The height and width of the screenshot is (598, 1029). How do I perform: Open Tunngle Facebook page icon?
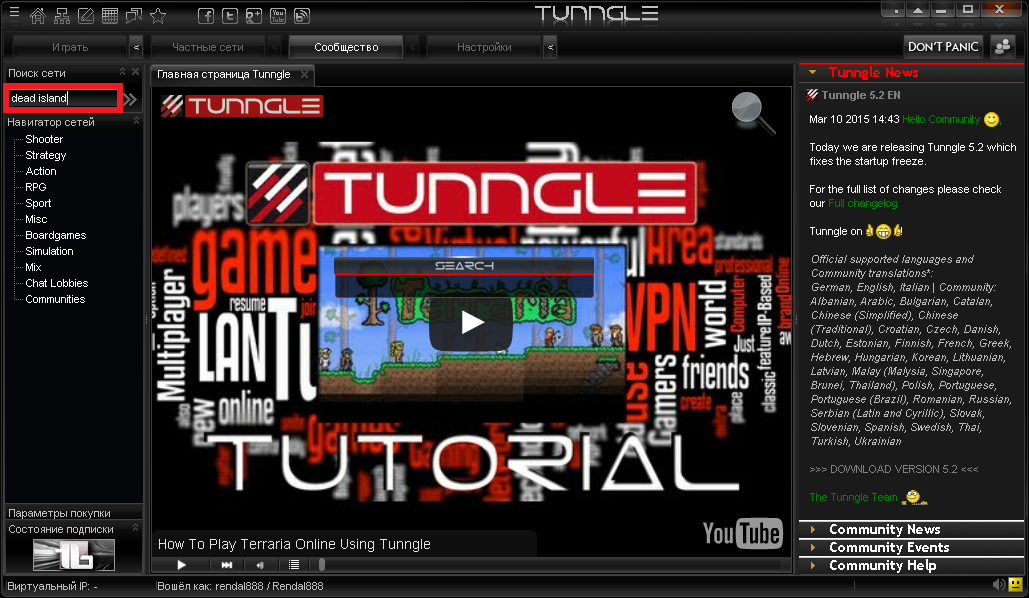point(205,16)
